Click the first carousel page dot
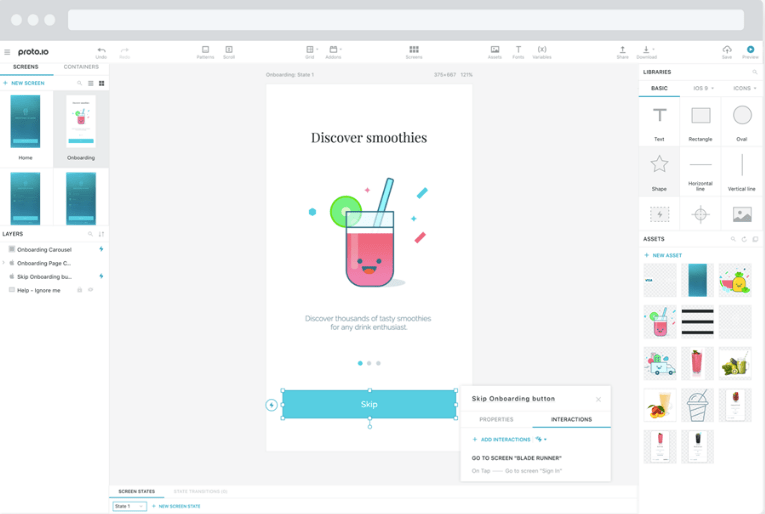The image size is (765, 514). point(360,363)
